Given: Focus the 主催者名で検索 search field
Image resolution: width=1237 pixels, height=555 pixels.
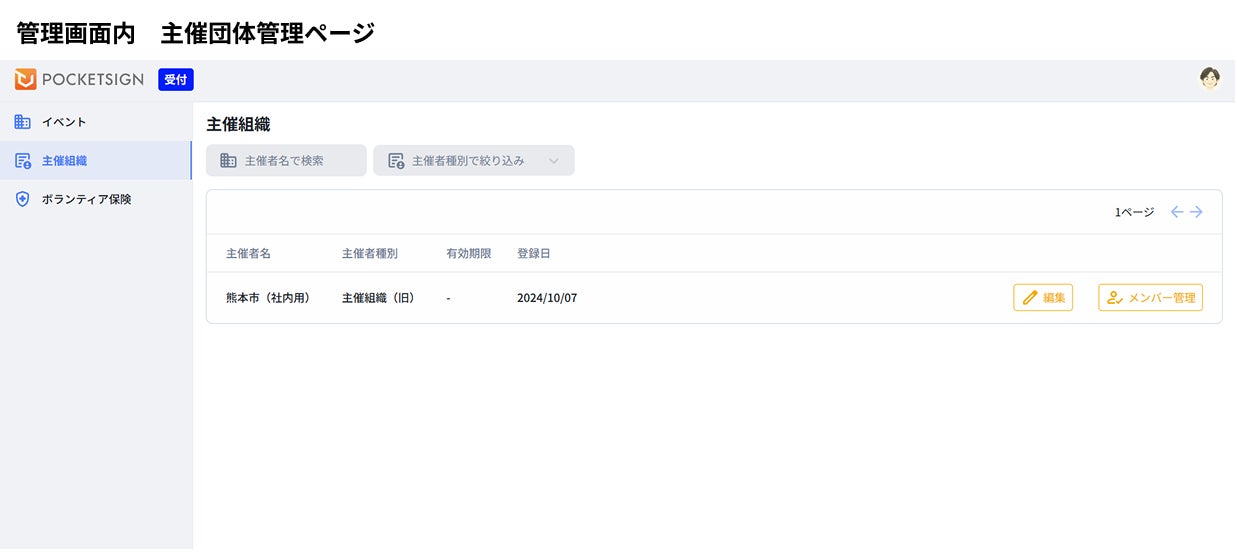Looking at the screenshot, I should (286, 161).
